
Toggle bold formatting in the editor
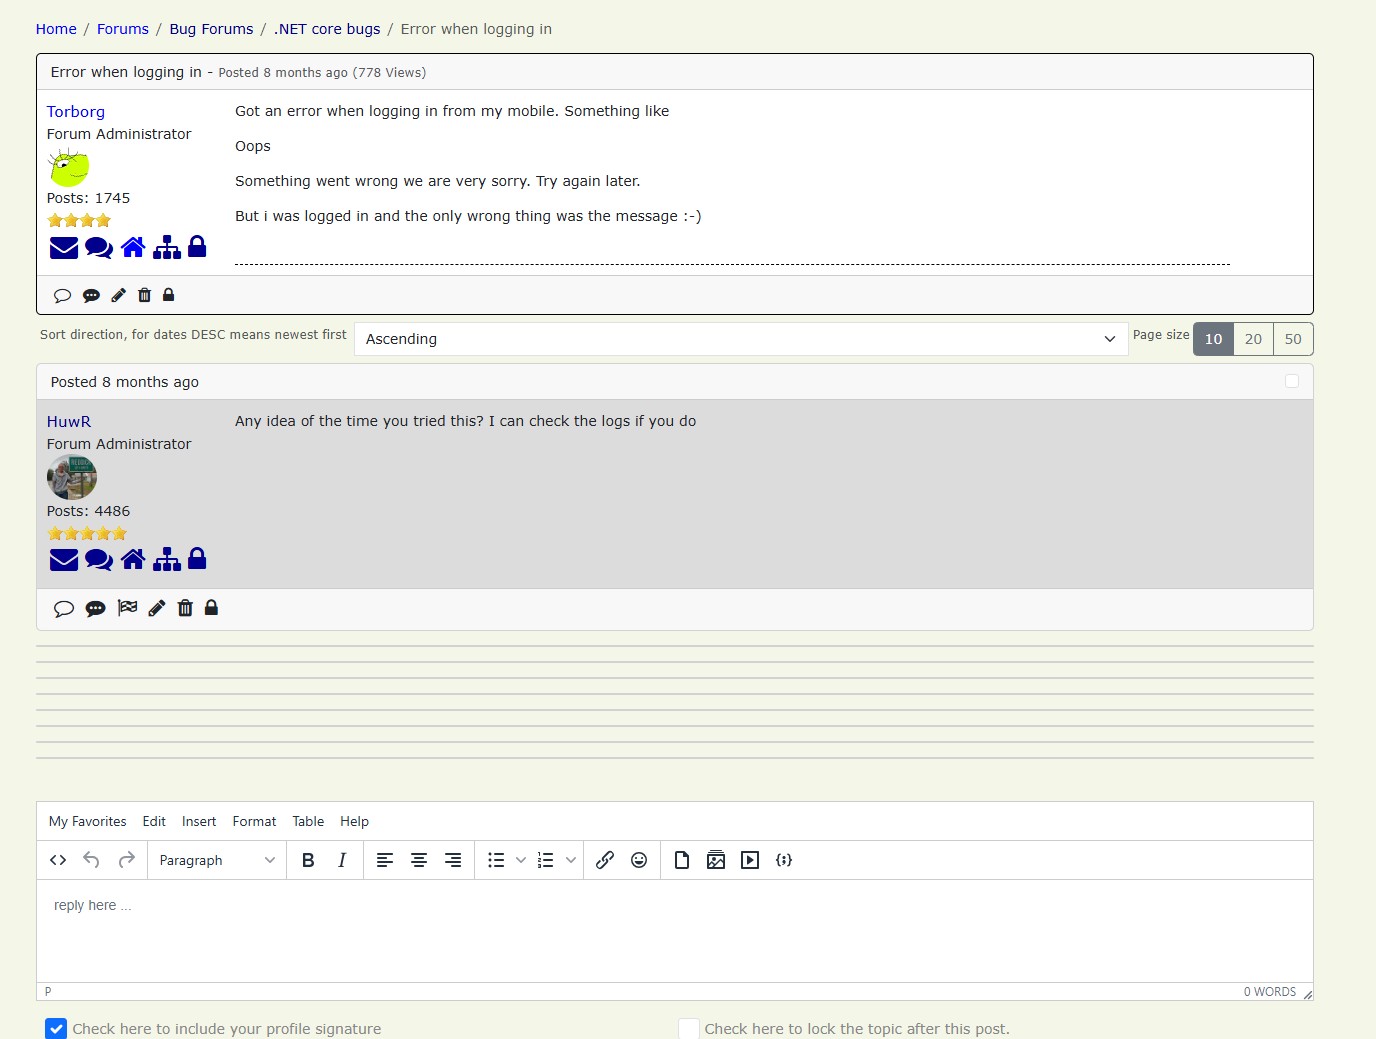point(308,860)
